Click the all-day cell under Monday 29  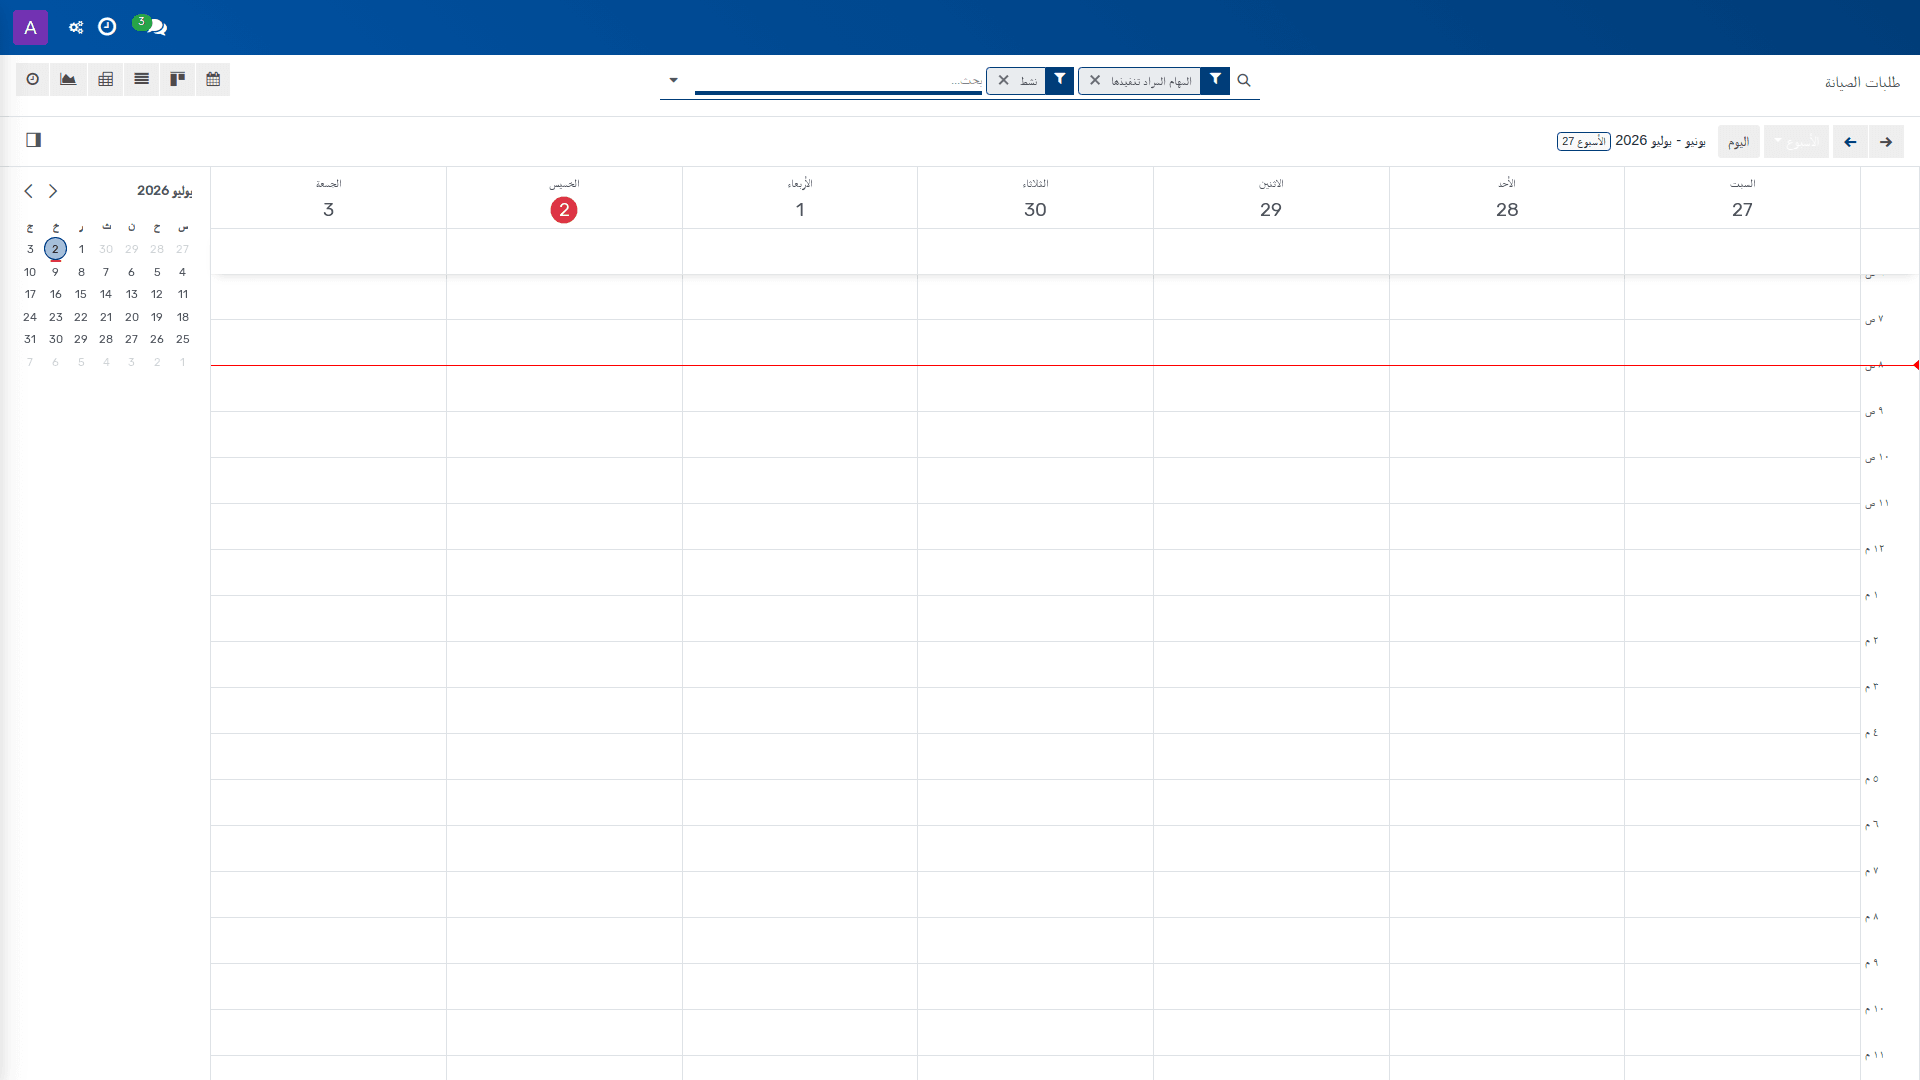tap(1271, 251)
